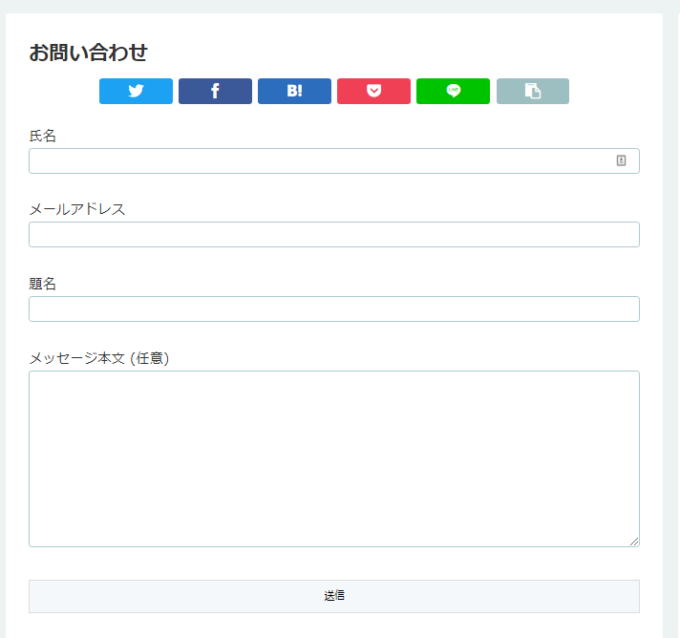
Task: Share the page on Twitter
Action: [x=136, y=91]
